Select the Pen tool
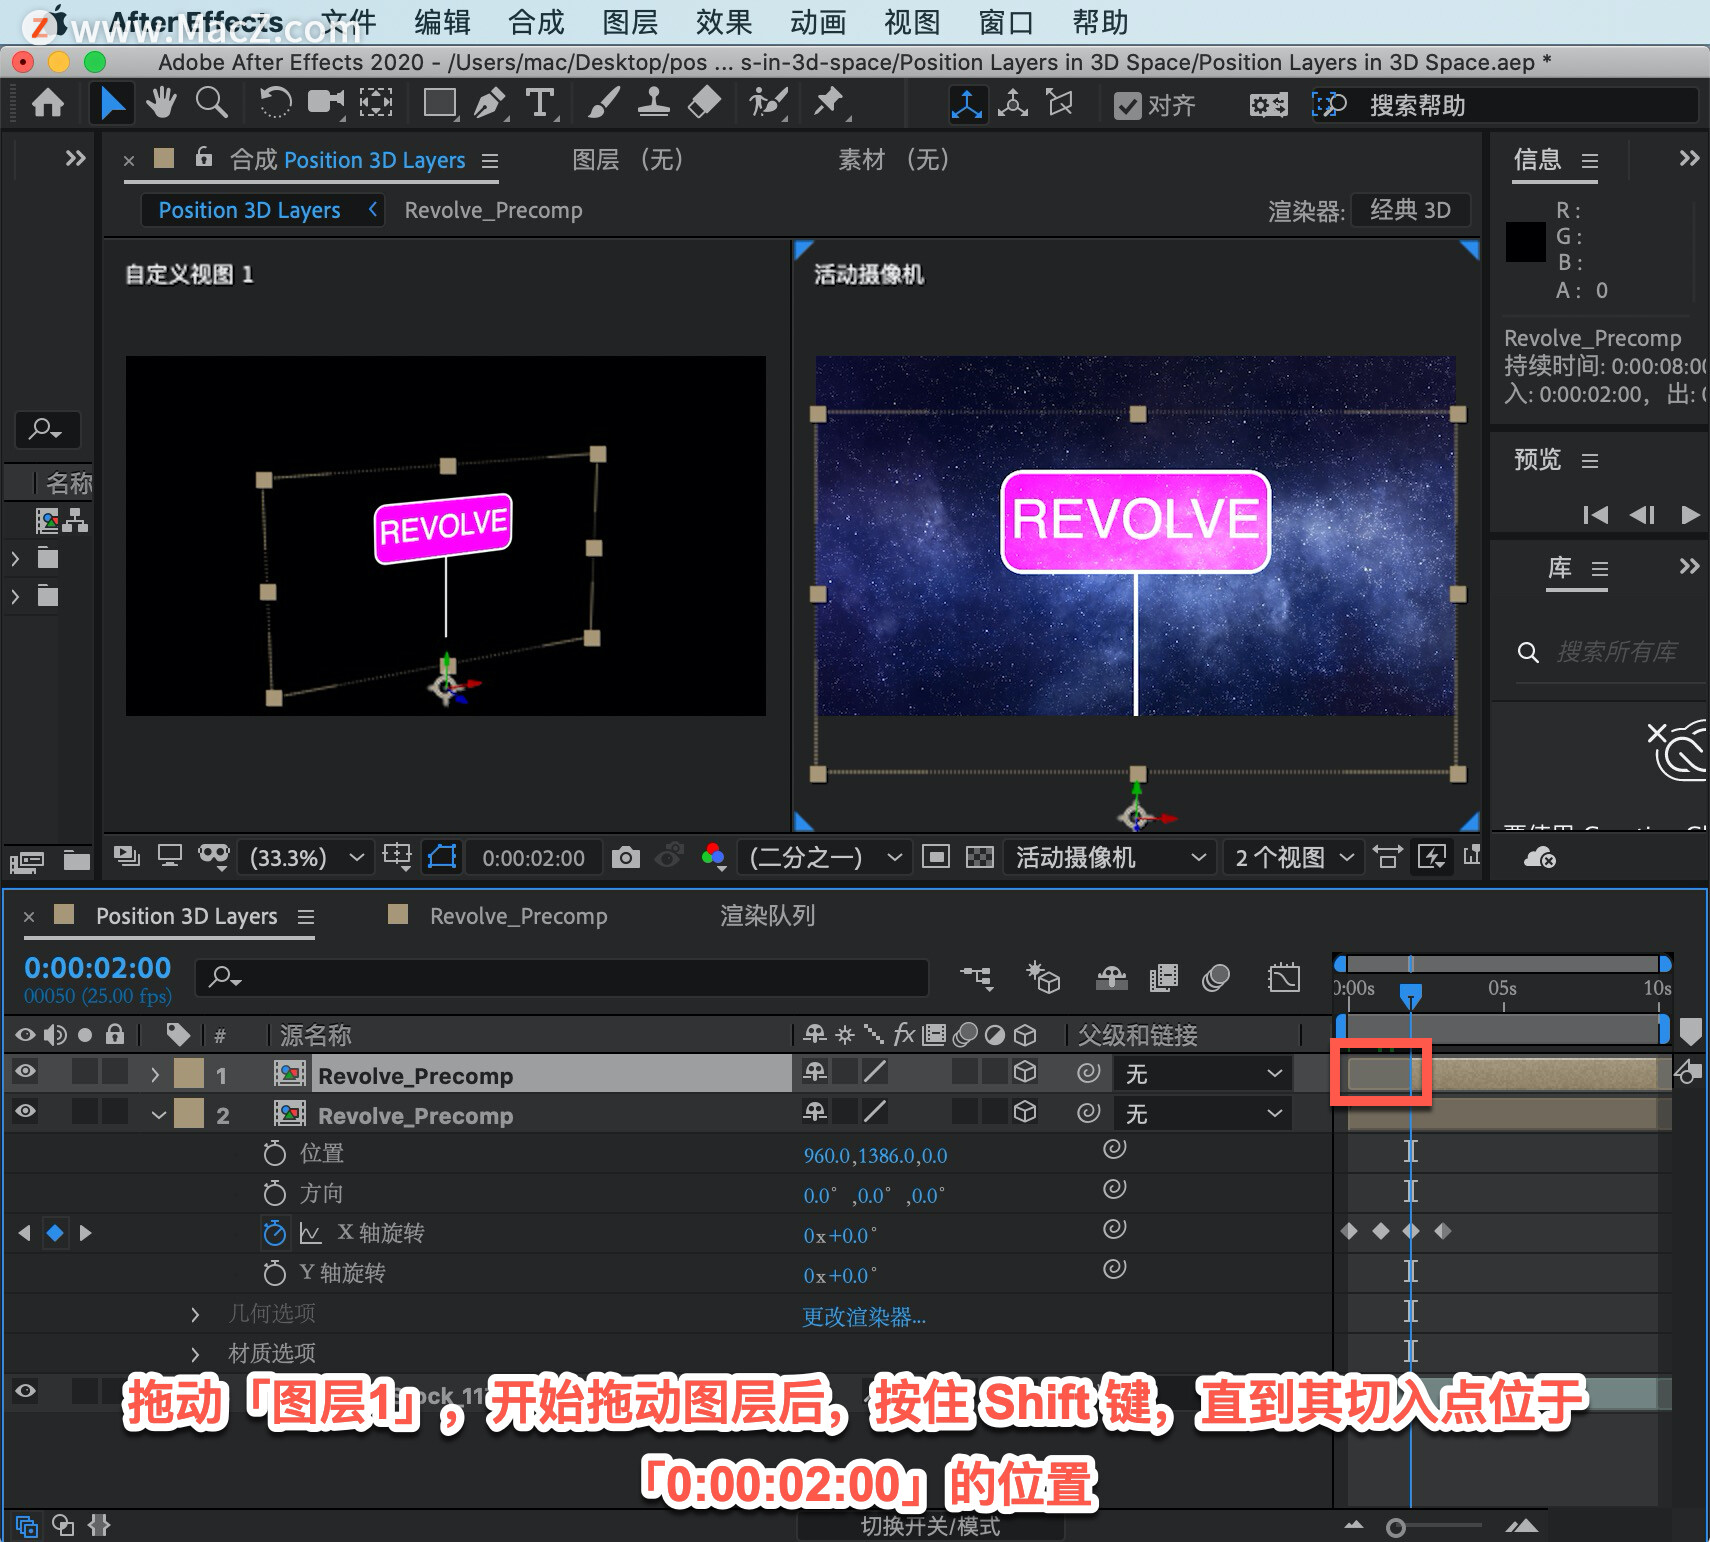Viewport: 1710px width, 1542px height. pyautogui.click(x=490, y=103)
